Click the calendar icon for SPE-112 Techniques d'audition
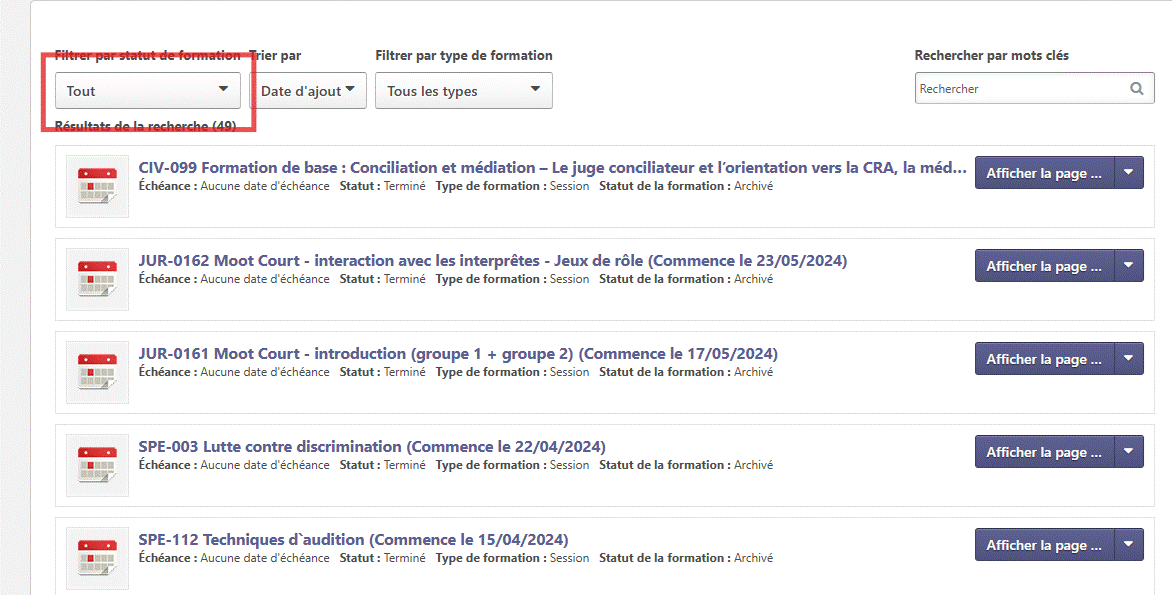This screenshot has height=595, width=1172. (x=96, y=557)
